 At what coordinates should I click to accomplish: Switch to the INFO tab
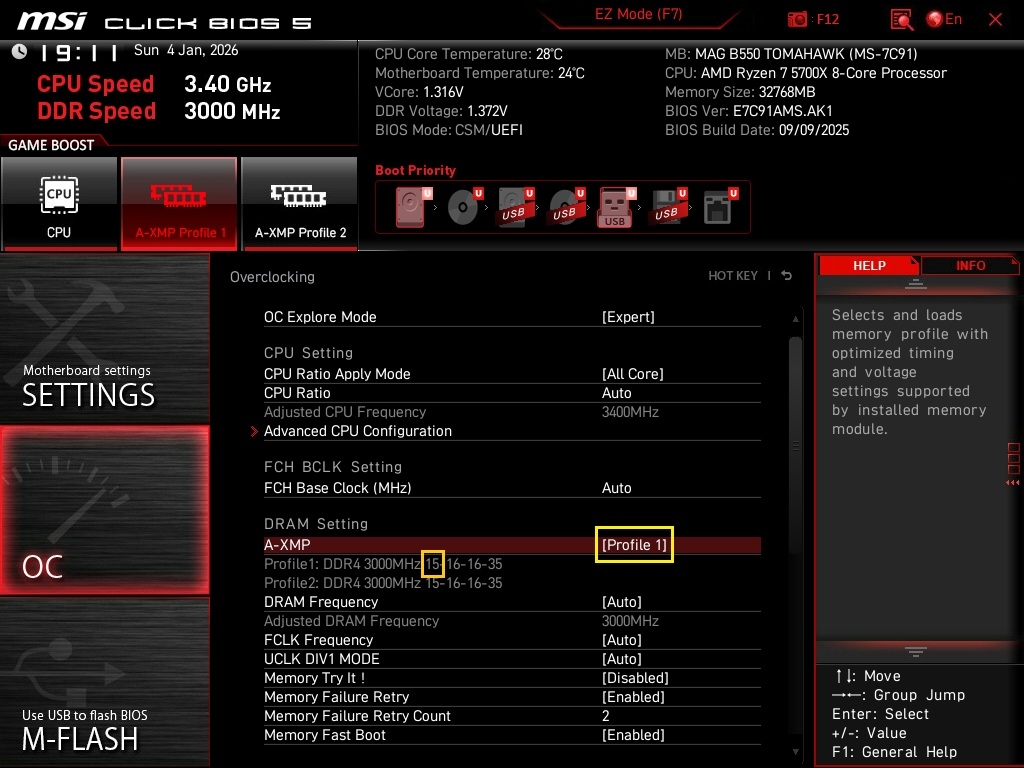click(970, 266)
